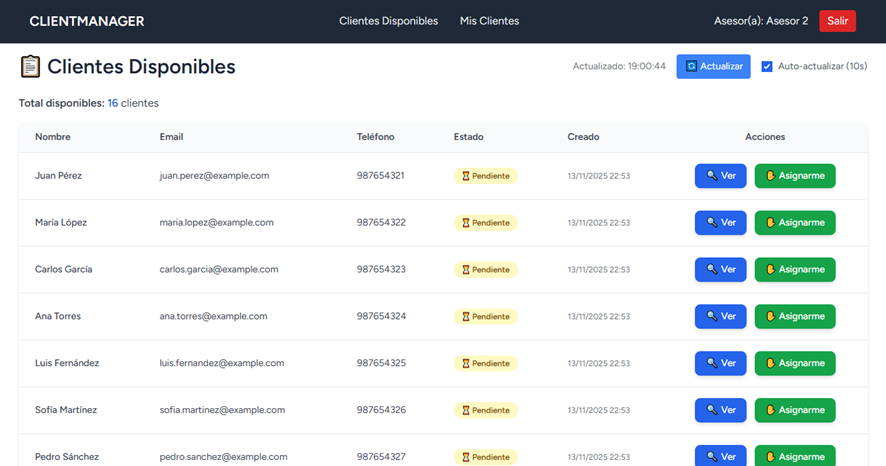Click the clipboard icon beside Clientes Disponibles
886x466 pixels.
click(x=30, y=67)
